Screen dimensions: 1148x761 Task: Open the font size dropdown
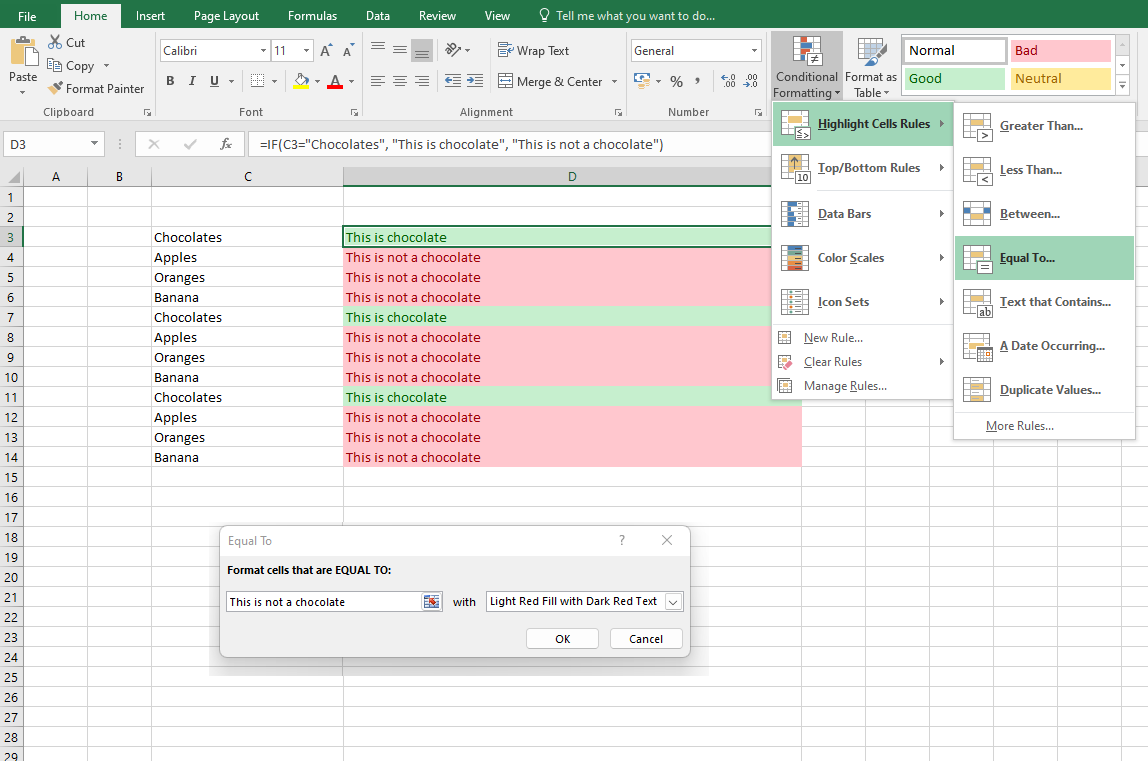[x=304, y=50]
